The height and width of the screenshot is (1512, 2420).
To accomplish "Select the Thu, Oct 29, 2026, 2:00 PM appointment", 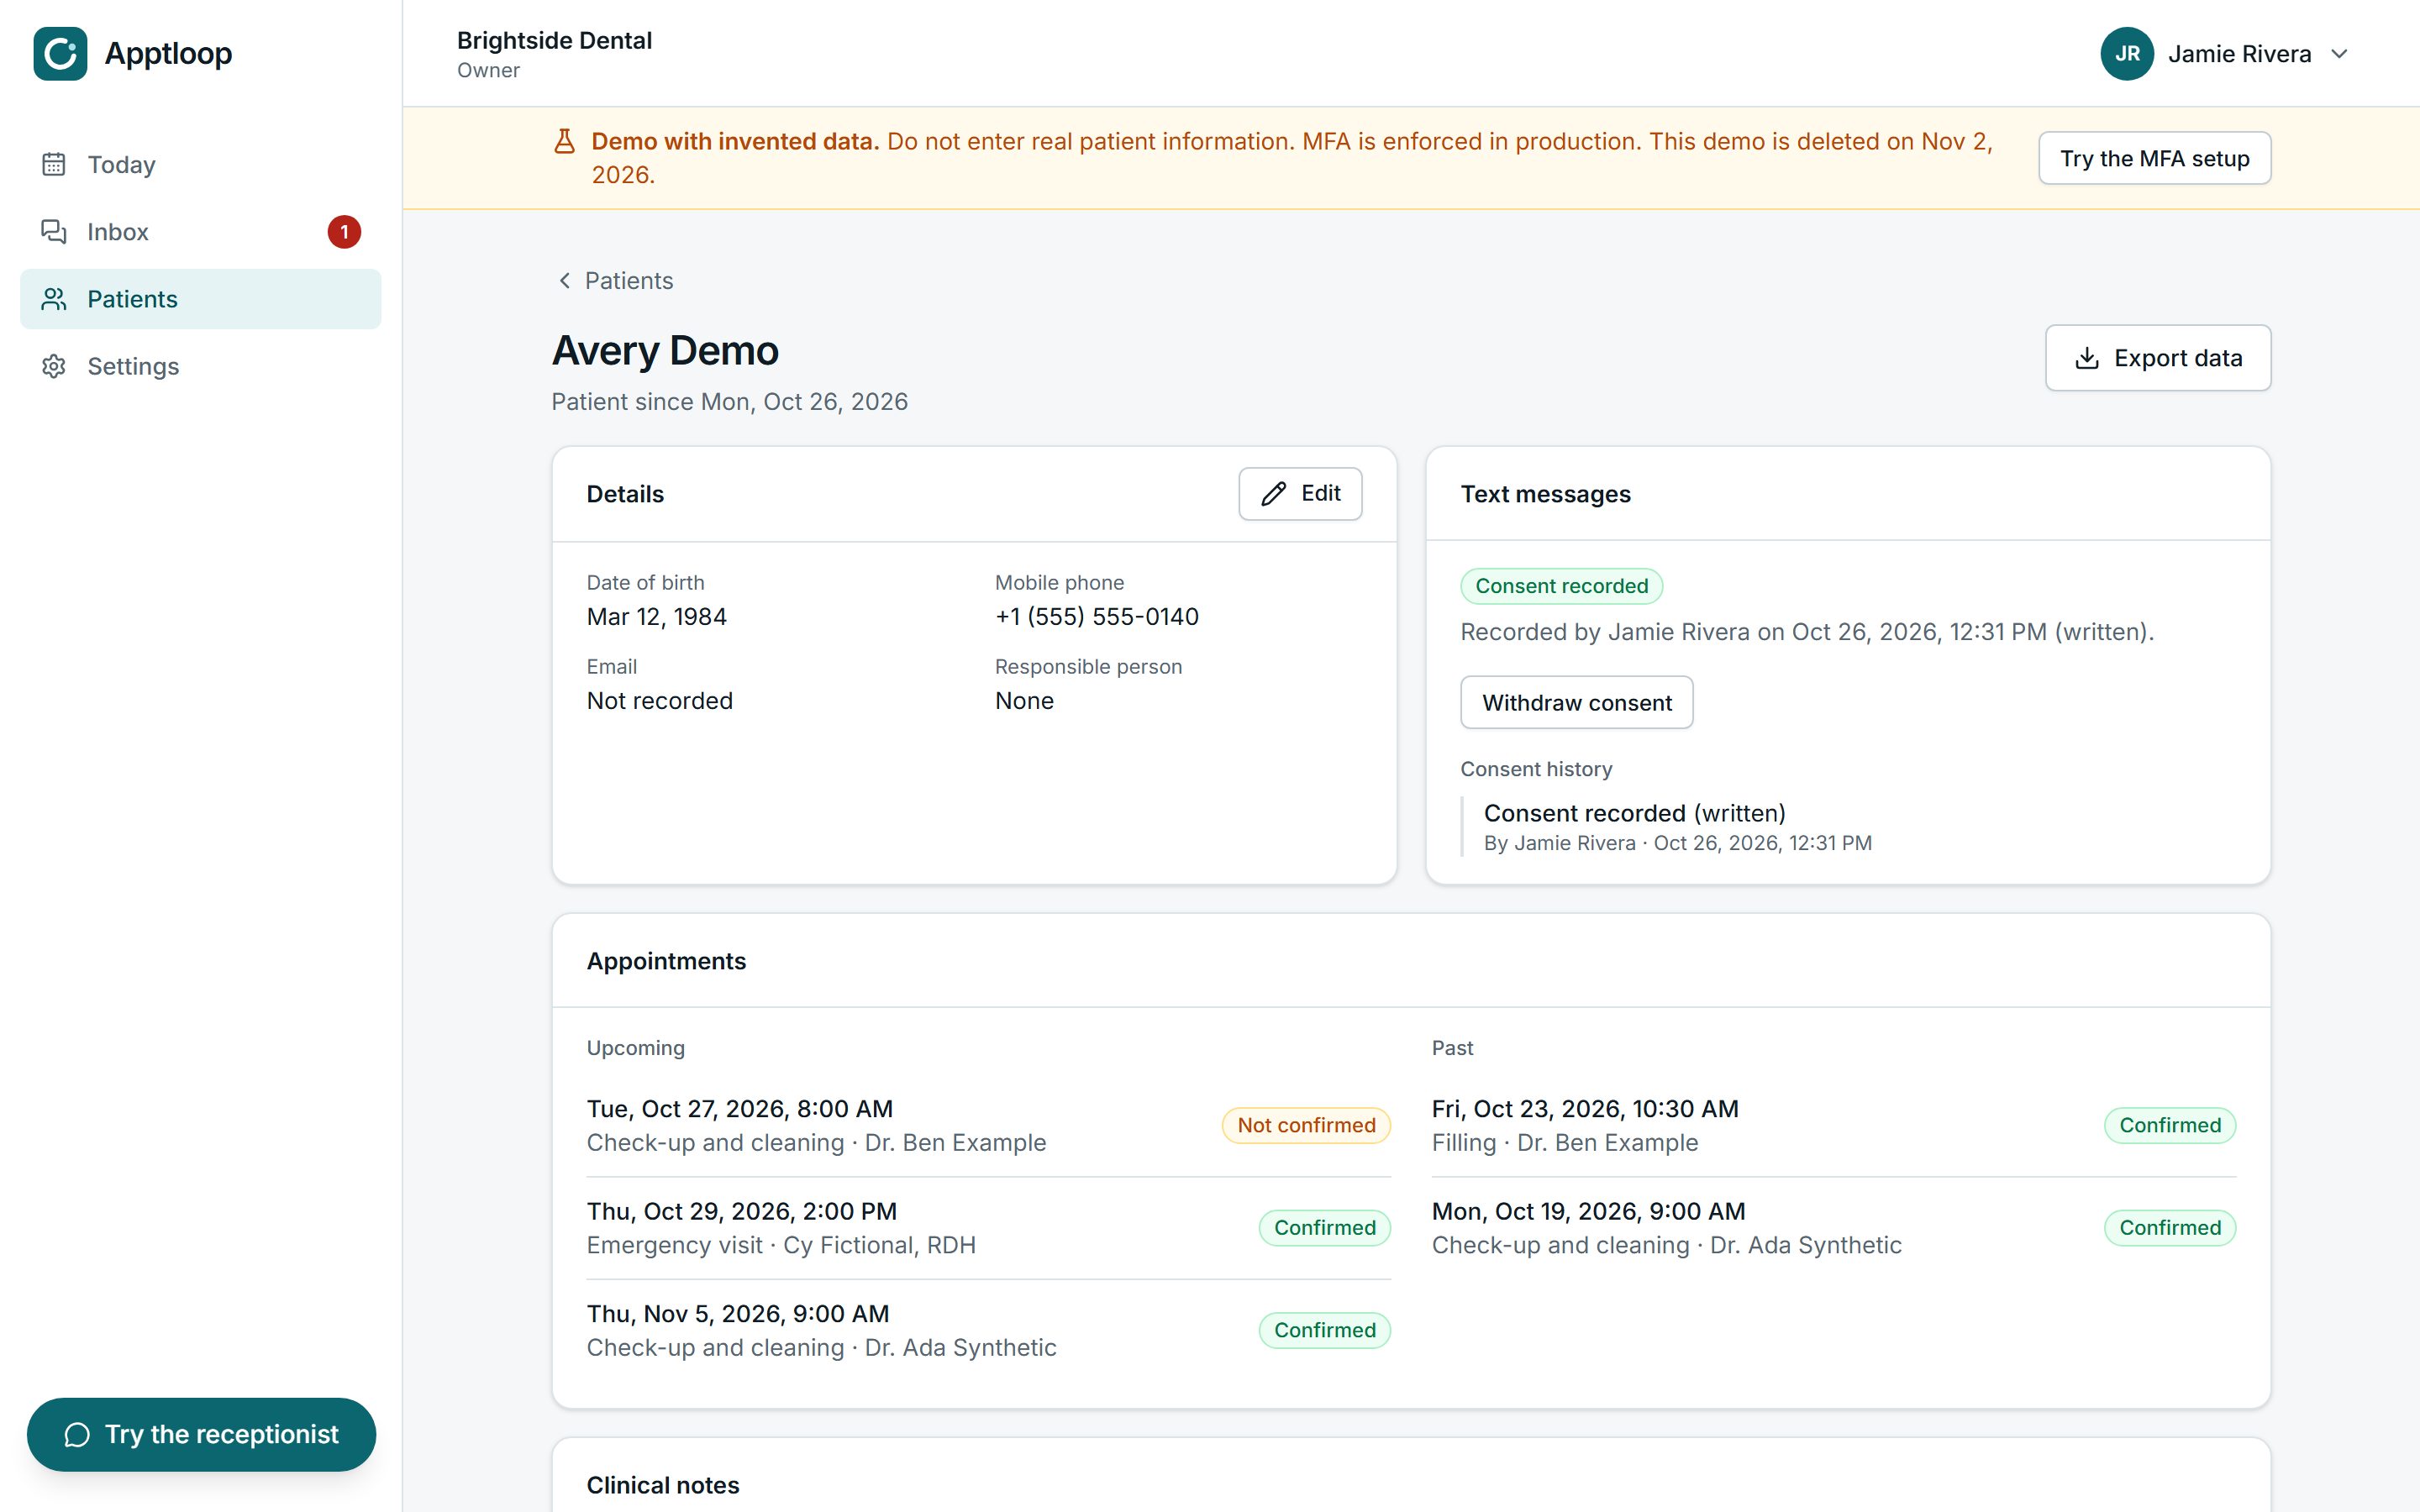I will [x=988, y=1227].
